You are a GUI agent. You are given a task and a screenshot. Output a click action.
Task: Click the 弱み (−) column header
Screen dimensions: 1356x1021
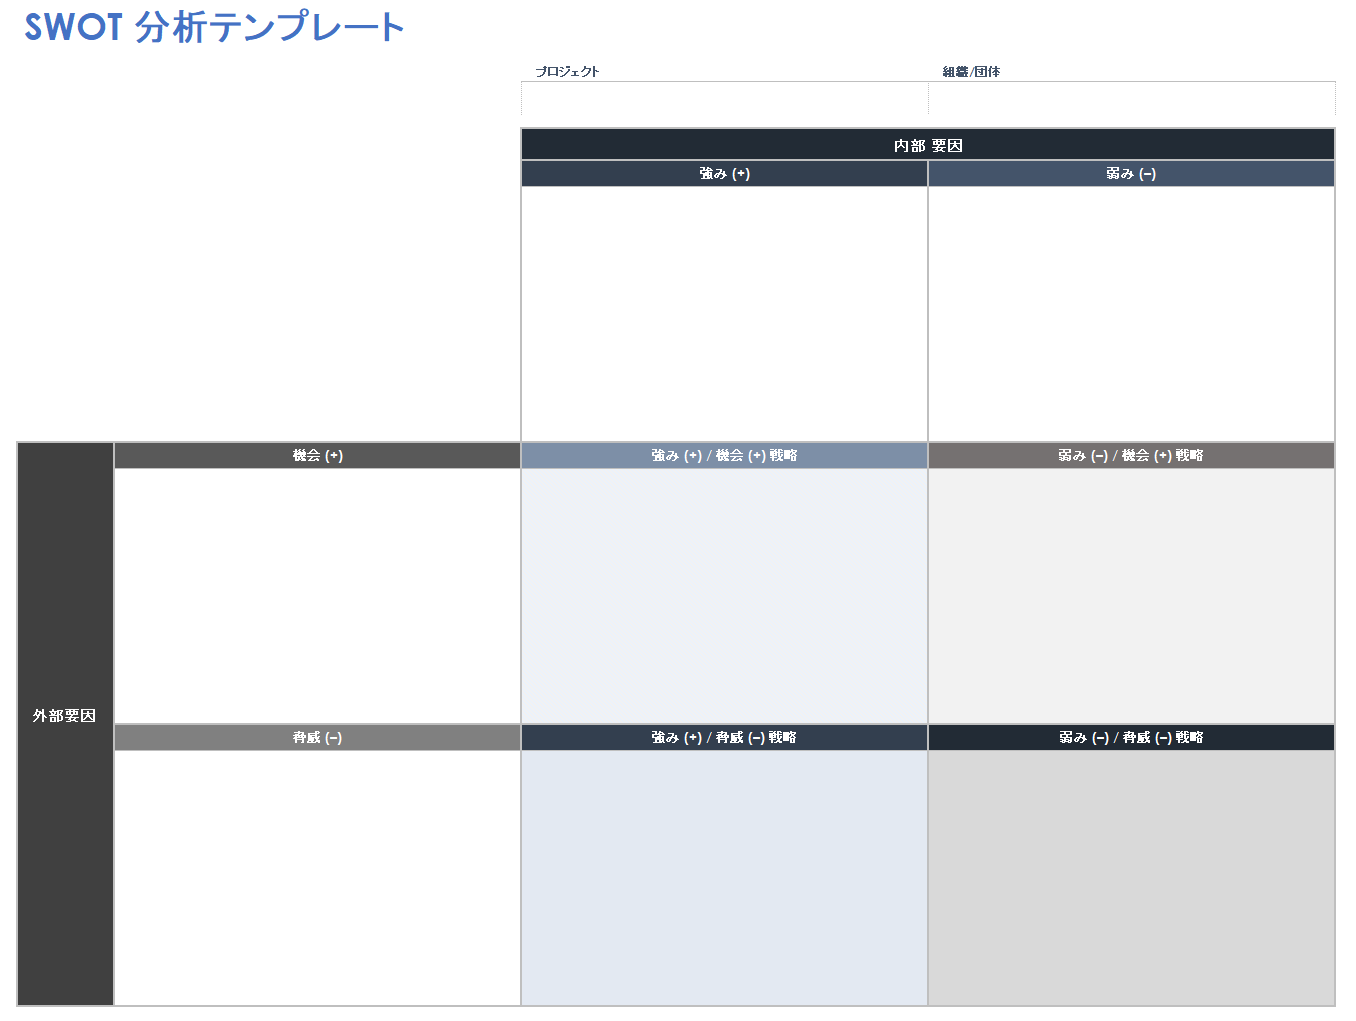[1131, 174]
